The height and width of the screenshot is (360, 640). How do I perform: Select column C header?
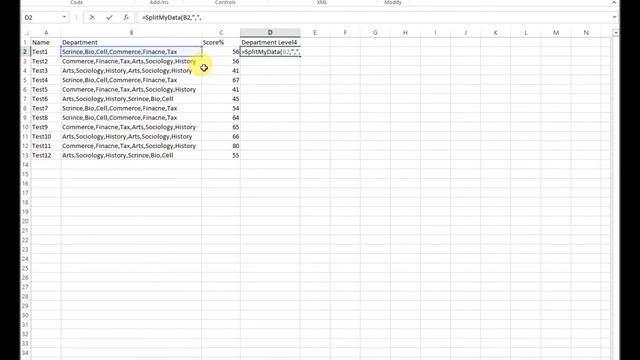(x=221, y=33)
